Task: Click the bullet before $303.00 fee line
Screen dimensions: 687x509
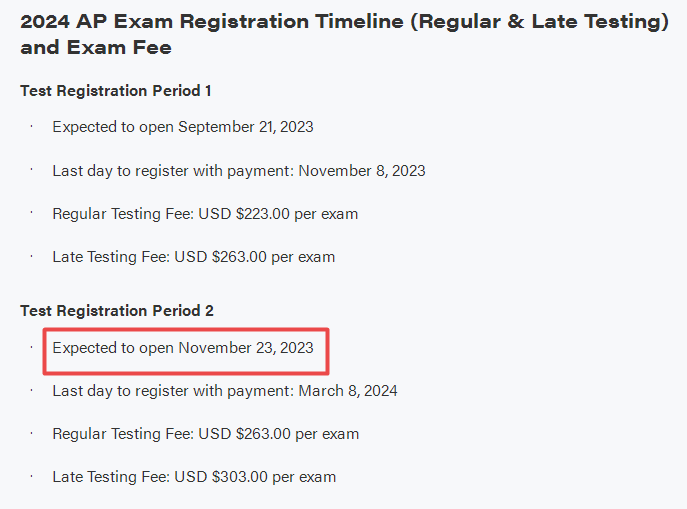Action: click(x=32, y=475)
